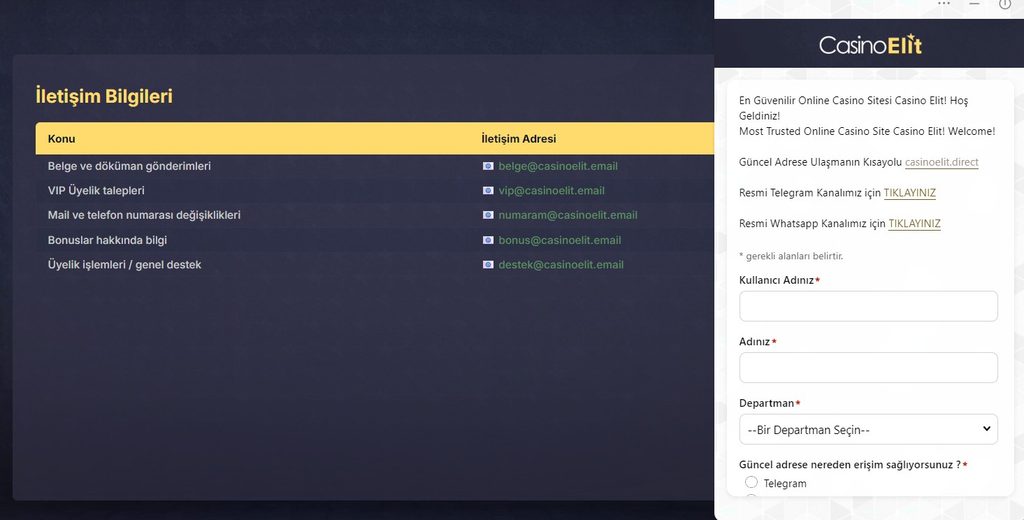Click the end-chat power icon
This screenshot has width=1024, height=520.
point(1004,4)
